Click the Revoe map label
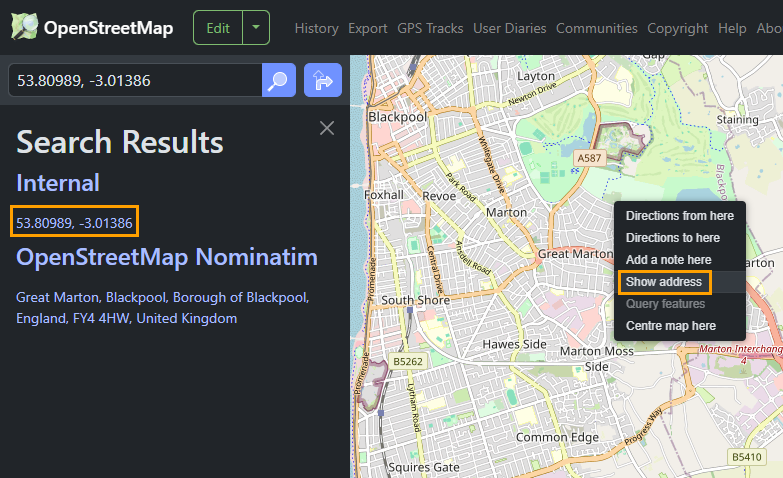 439,196
